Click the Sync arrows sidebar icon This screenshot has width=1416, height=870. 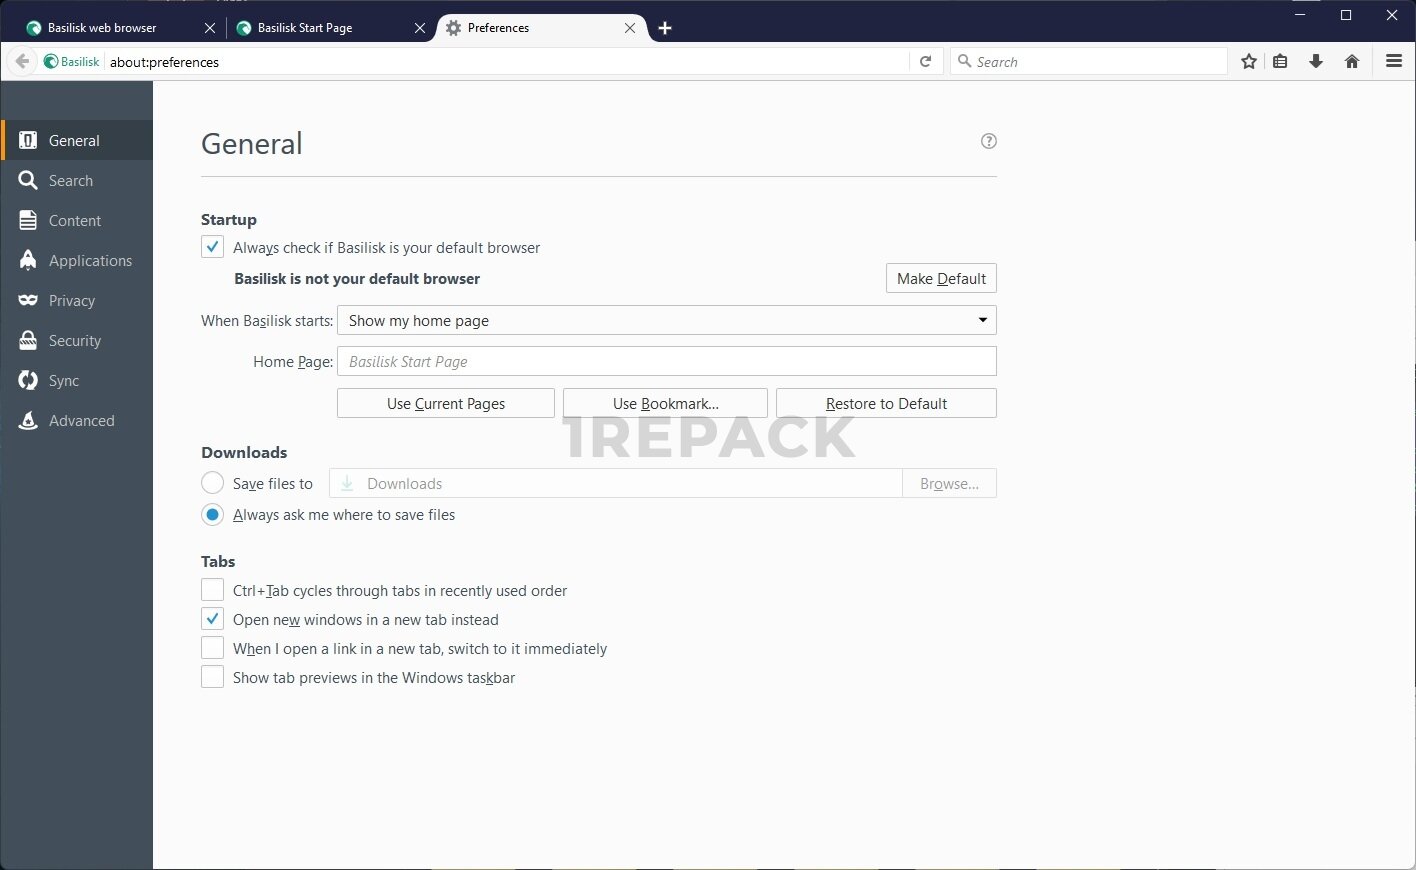pos(28,381)
